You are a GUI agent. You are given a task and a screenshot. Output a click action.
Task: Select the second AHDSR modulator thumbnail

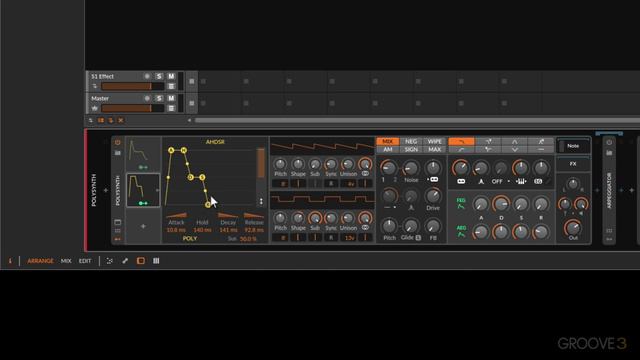click(x=143, y=190)
